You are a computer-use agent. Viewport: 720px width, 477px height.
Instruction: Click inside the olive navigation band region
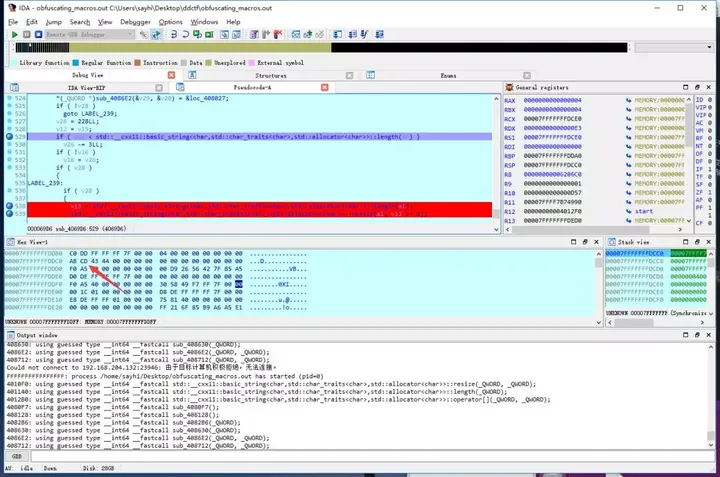(x=200, y=47)
